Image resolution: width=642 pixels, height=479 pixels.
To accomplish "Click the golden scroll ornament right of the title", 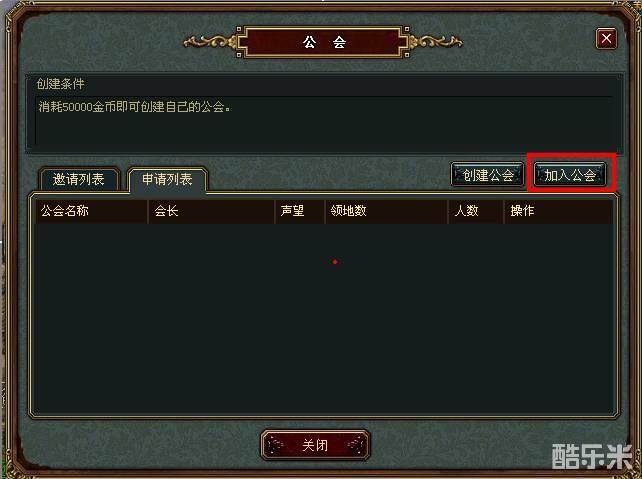I will pyautogui.click(x=436, y=42).
